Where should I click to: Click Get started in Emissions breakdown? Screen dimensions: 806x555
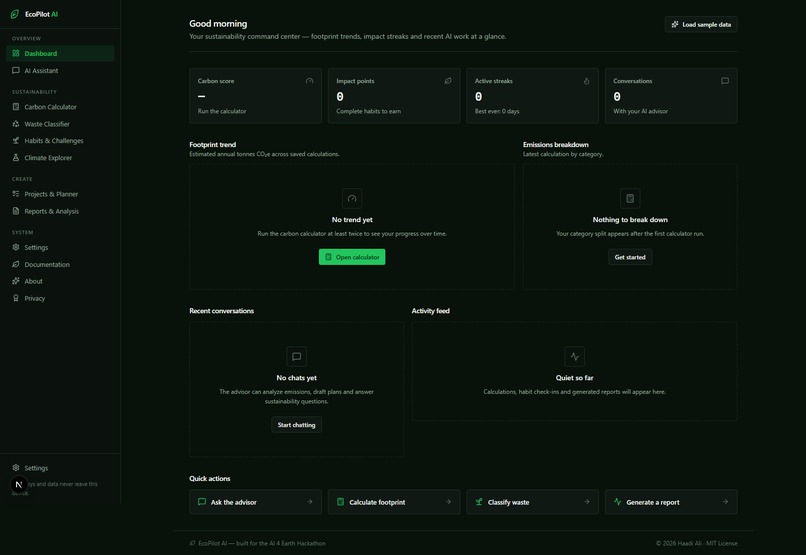click(x=630, y=257)
